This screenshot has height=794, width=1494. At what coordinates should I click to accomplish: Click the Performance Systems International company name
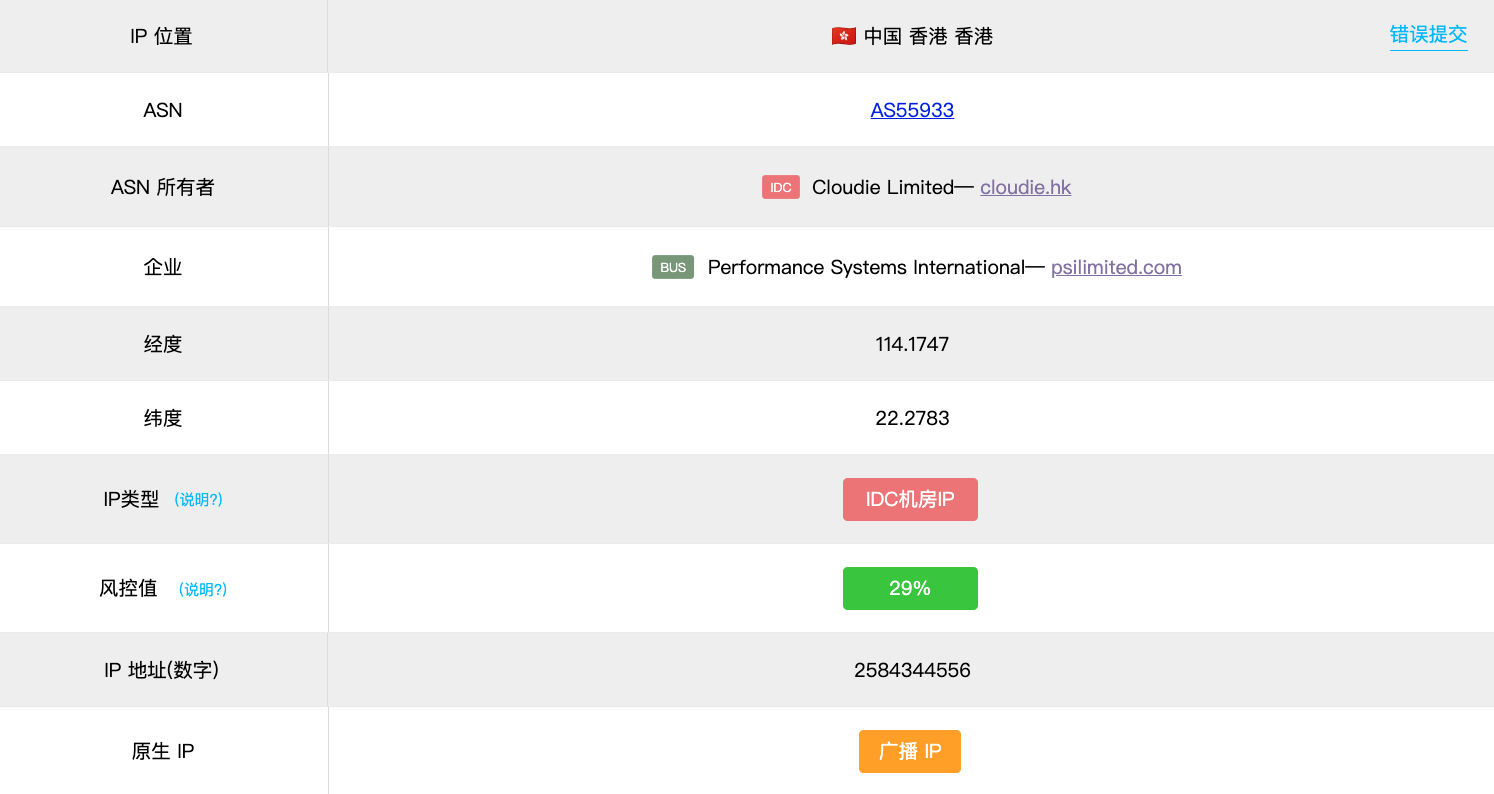point(866,267)
